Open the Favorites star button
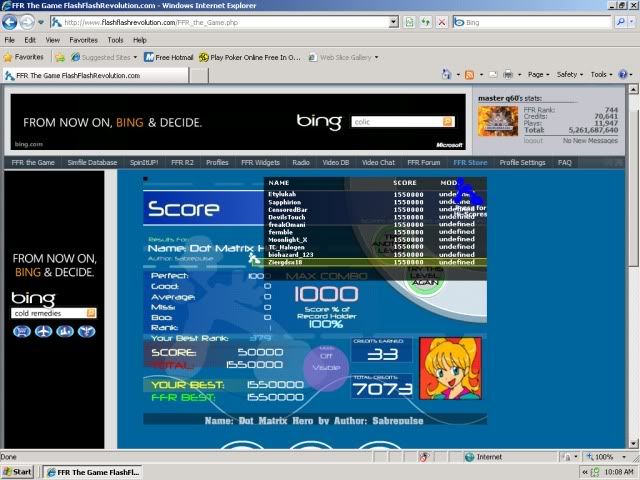 28,57
